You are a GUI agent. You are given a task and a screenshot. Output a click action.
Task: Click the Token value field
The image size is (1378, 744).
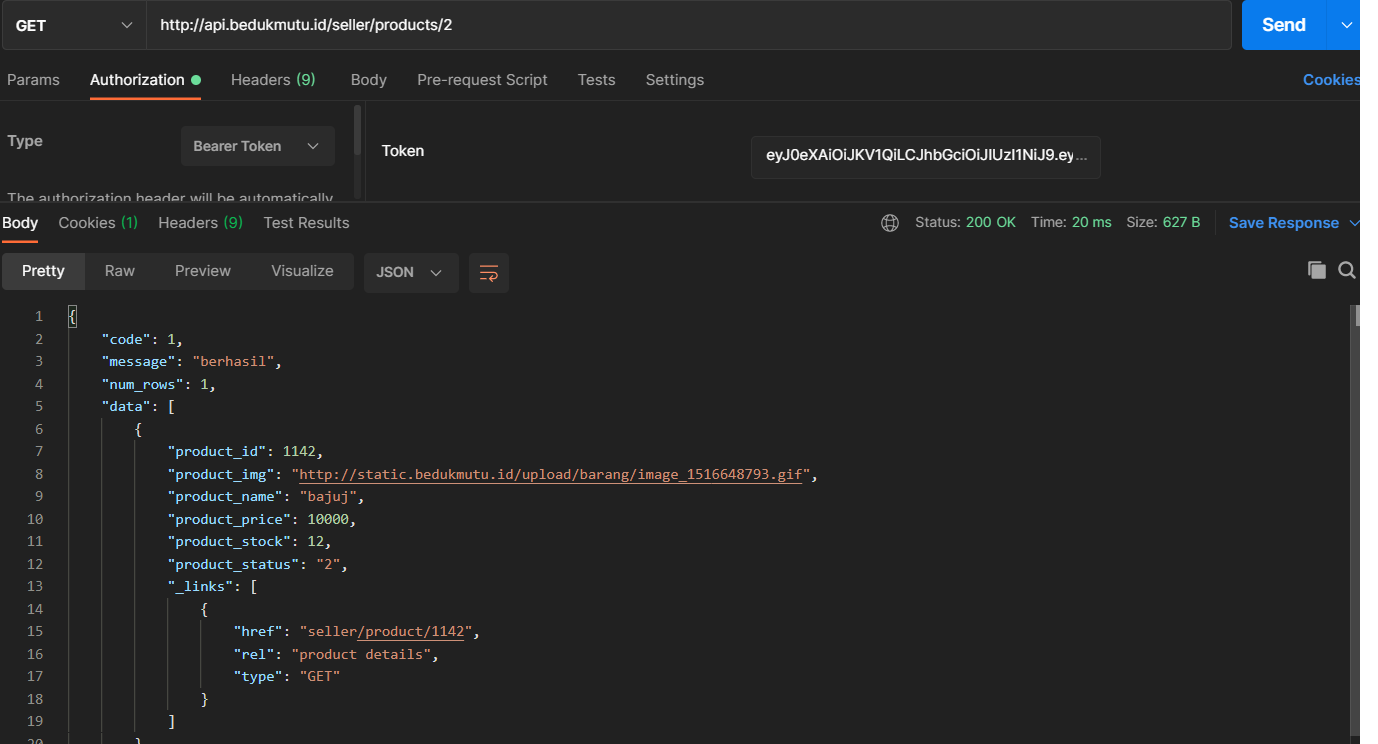coord(925,157)
